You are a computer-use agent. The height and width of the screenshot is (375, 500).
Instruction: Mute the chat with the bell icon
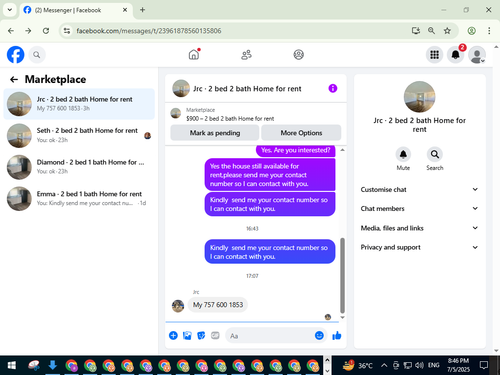pyautogui.click(x=403, y=154)
